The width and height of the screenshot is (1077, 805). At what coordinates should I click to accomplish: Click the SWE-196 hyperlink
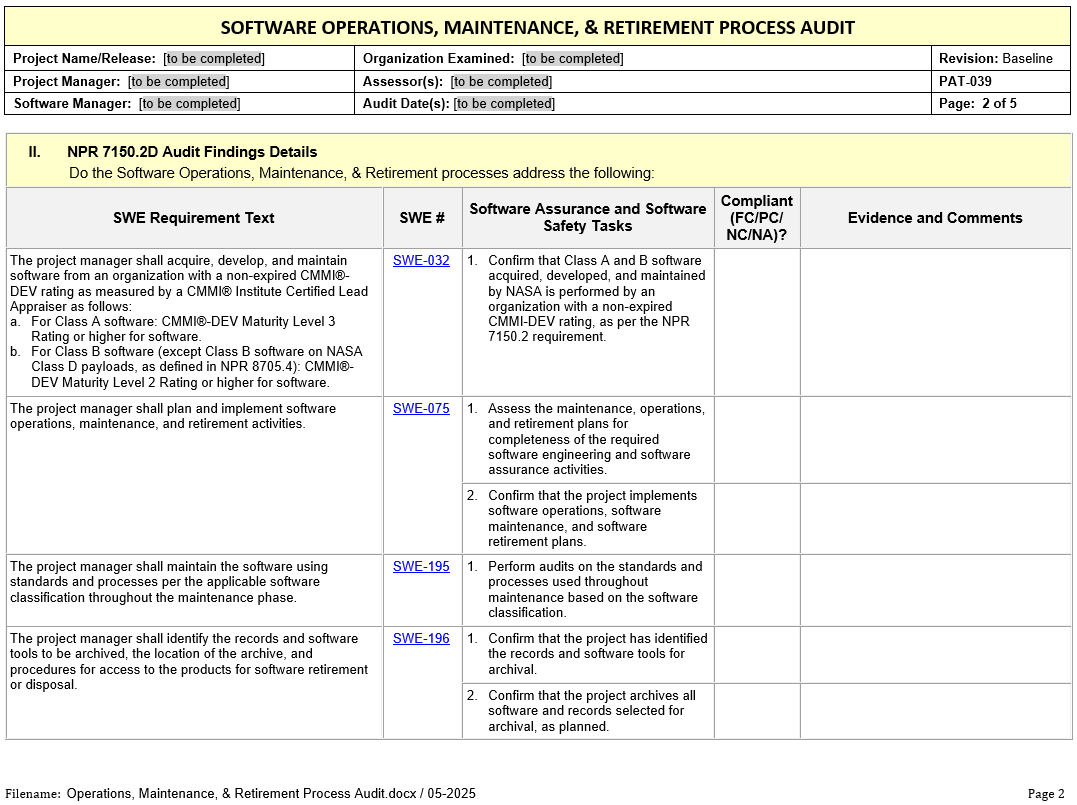(x=421, y=639)
